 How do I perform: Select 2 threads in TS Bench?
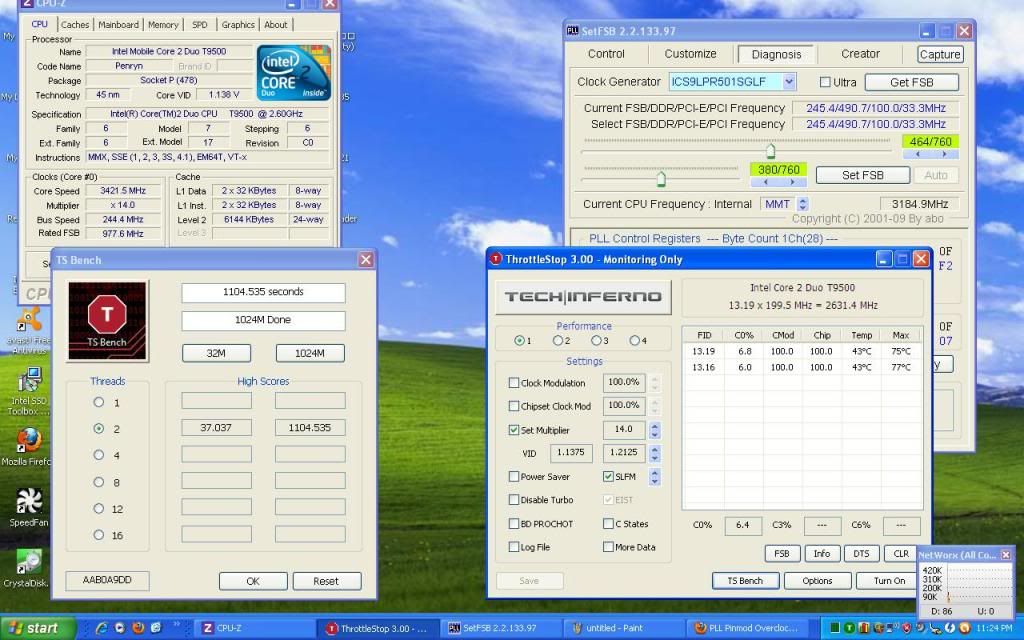coord(99,428)
